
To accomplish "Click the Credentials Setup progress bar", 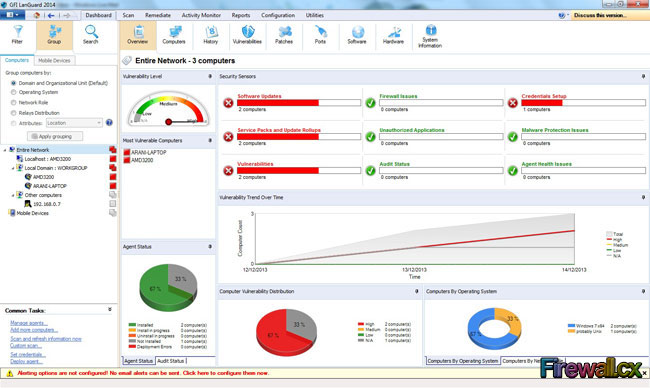I will [x=583, y=103].
